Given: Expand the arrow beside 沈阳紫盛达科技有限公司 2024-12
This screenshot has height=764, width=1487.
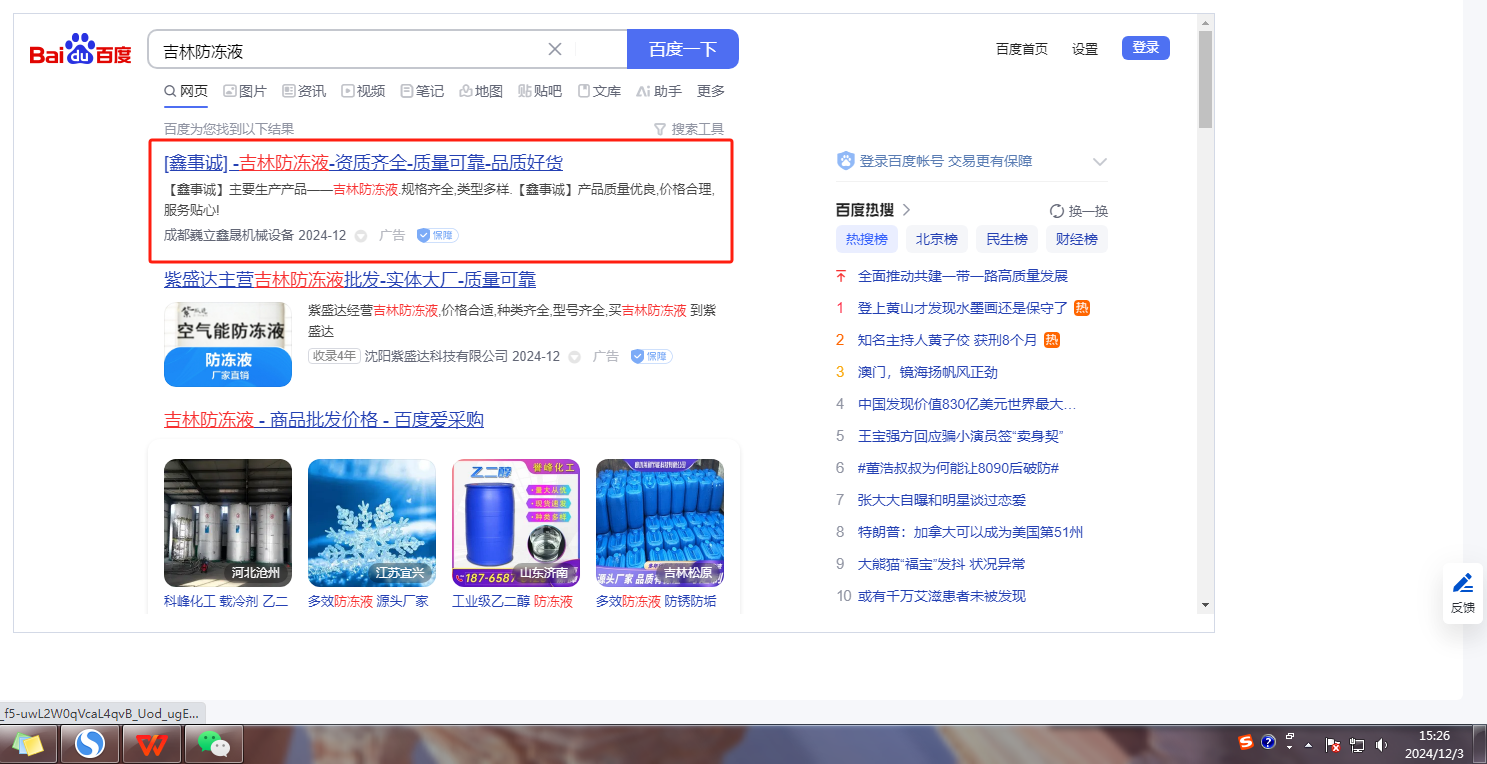Looking at the screenshot, I should 575,356.
